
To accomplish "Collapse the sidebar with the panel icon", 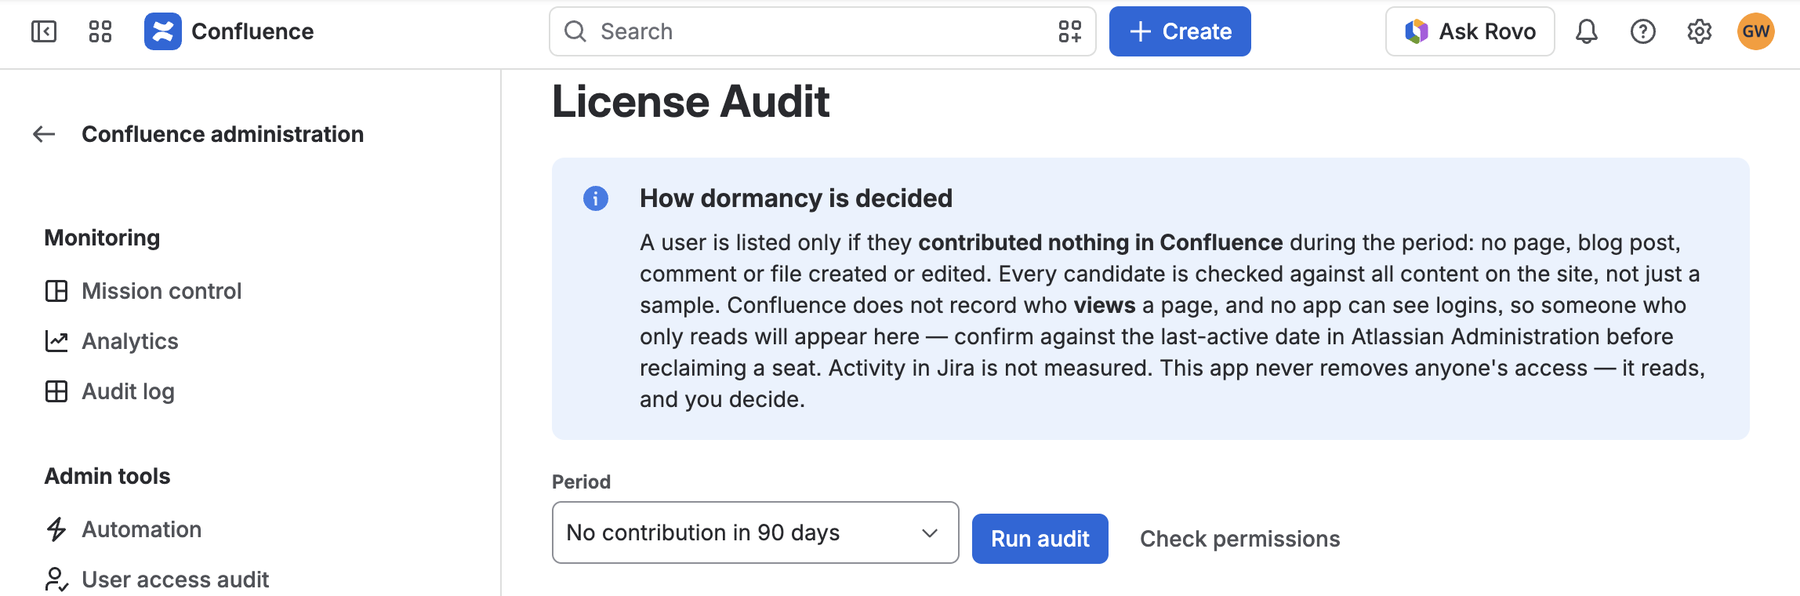I will pos(44,31).
